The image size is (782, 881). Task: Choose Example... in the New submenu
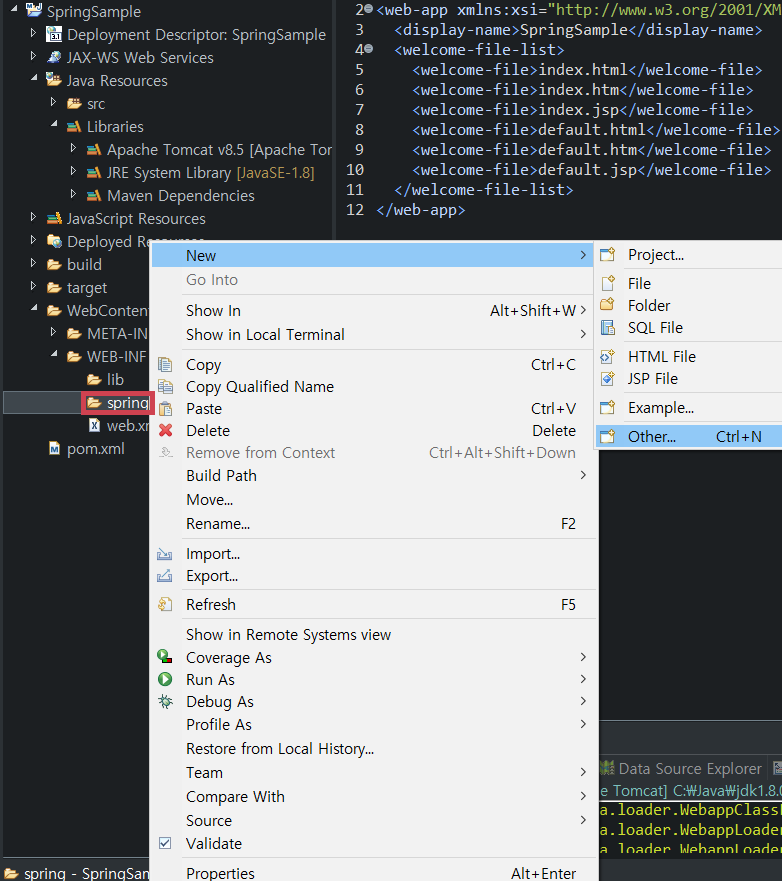pos(689,408)
